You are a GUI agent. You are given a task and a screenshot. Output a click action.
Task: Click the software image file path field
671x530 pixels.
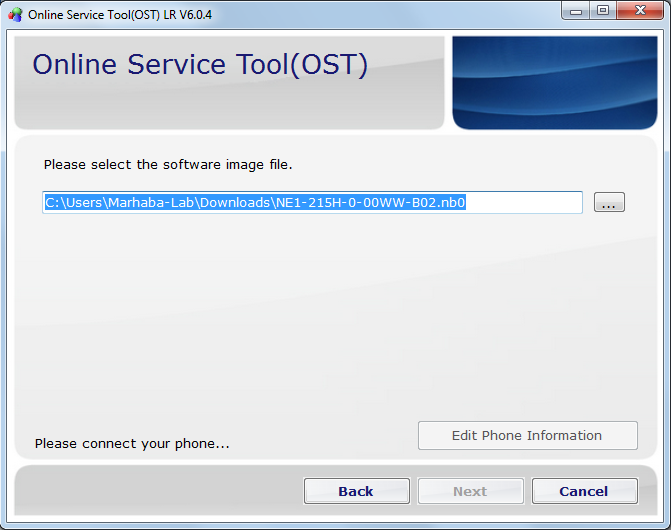coord(312,202)
